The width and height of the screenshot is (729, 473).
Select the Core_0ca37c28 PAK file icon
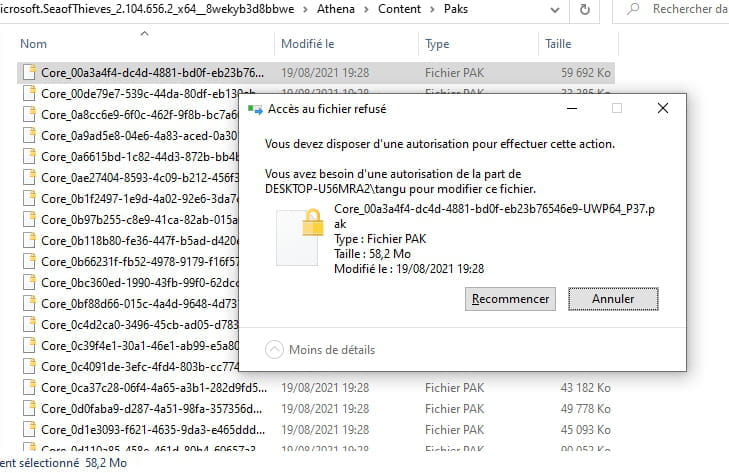point(30,387)
